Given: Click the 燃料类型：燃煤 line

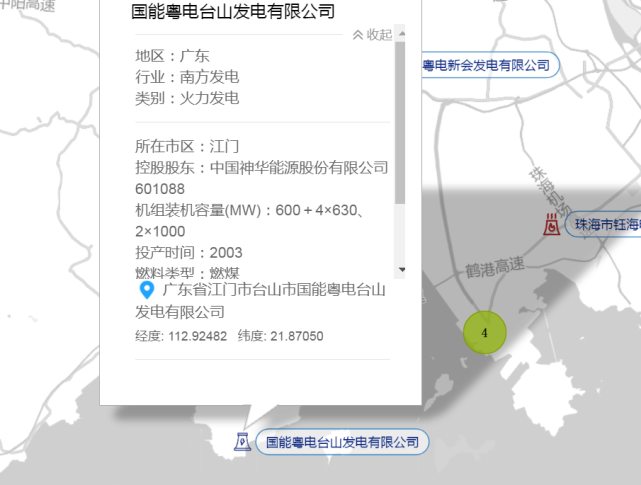Looking at the screenshot, I should [187, 272].
